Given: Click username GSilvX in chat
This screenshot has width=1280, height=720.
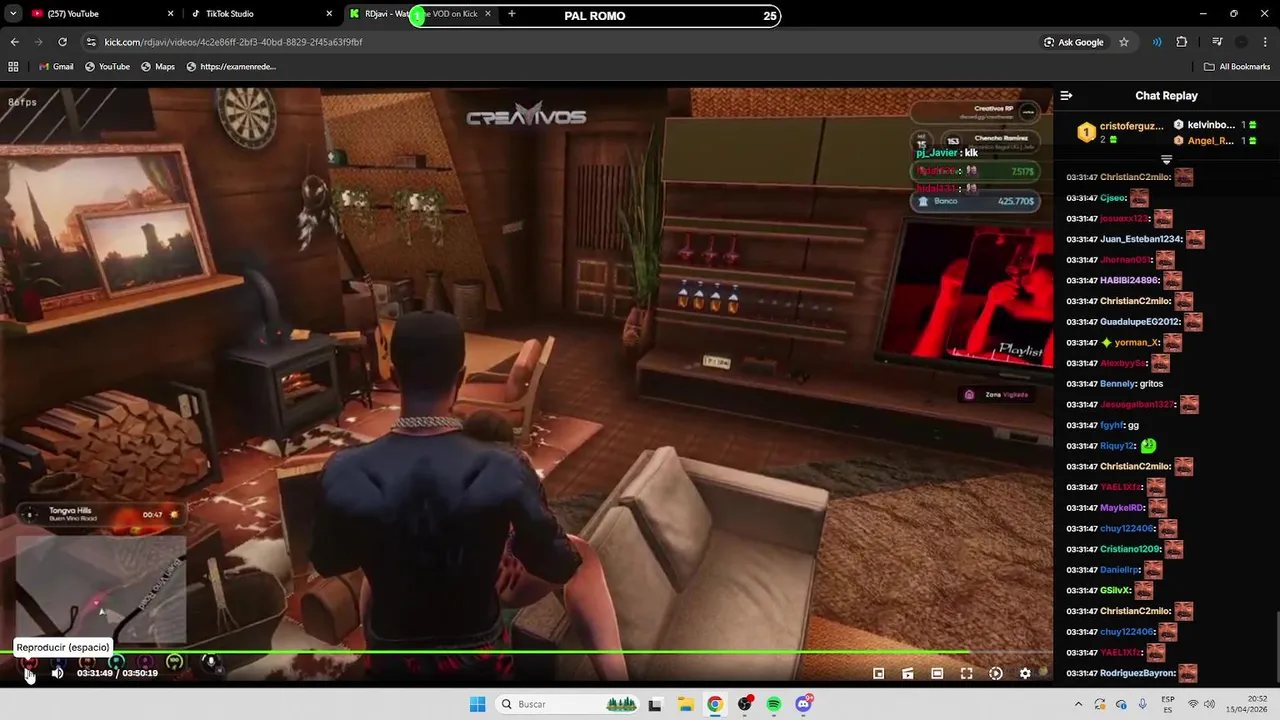Looking at the screenshot, I should tap(1115, 590).
